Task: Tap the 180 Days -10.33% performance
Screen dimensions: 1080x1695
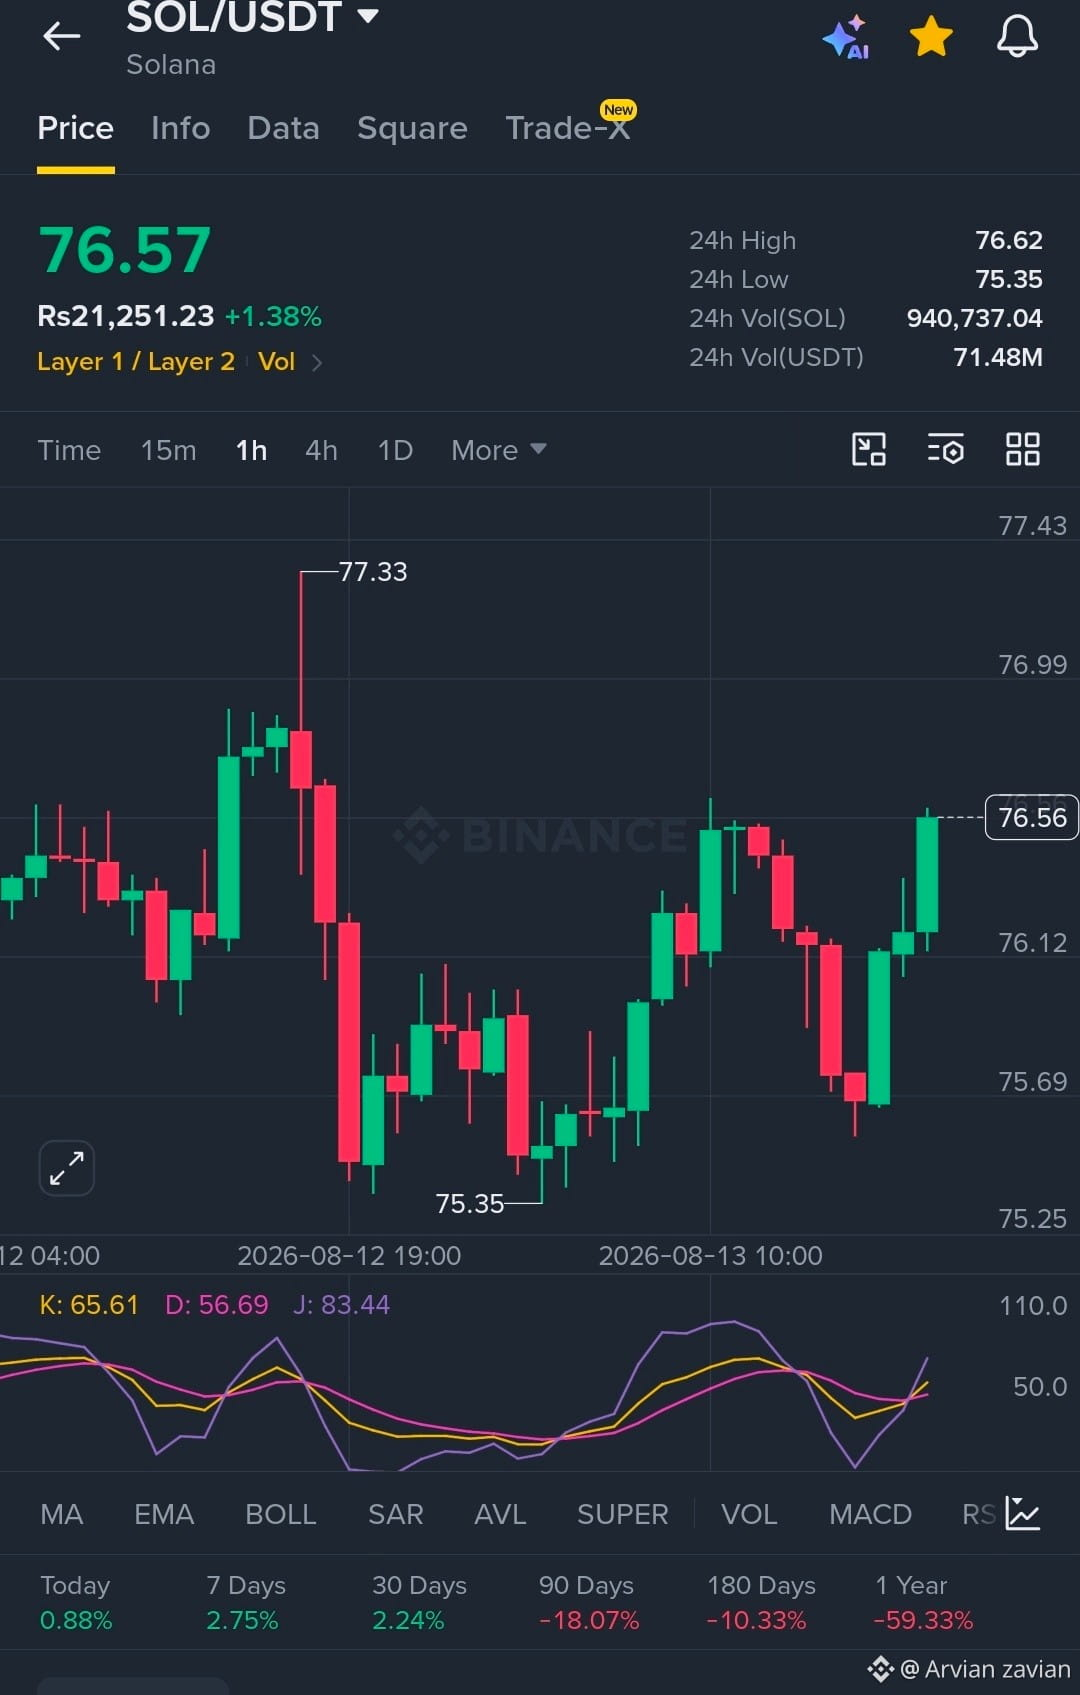Action: [x=761, y=1602]
